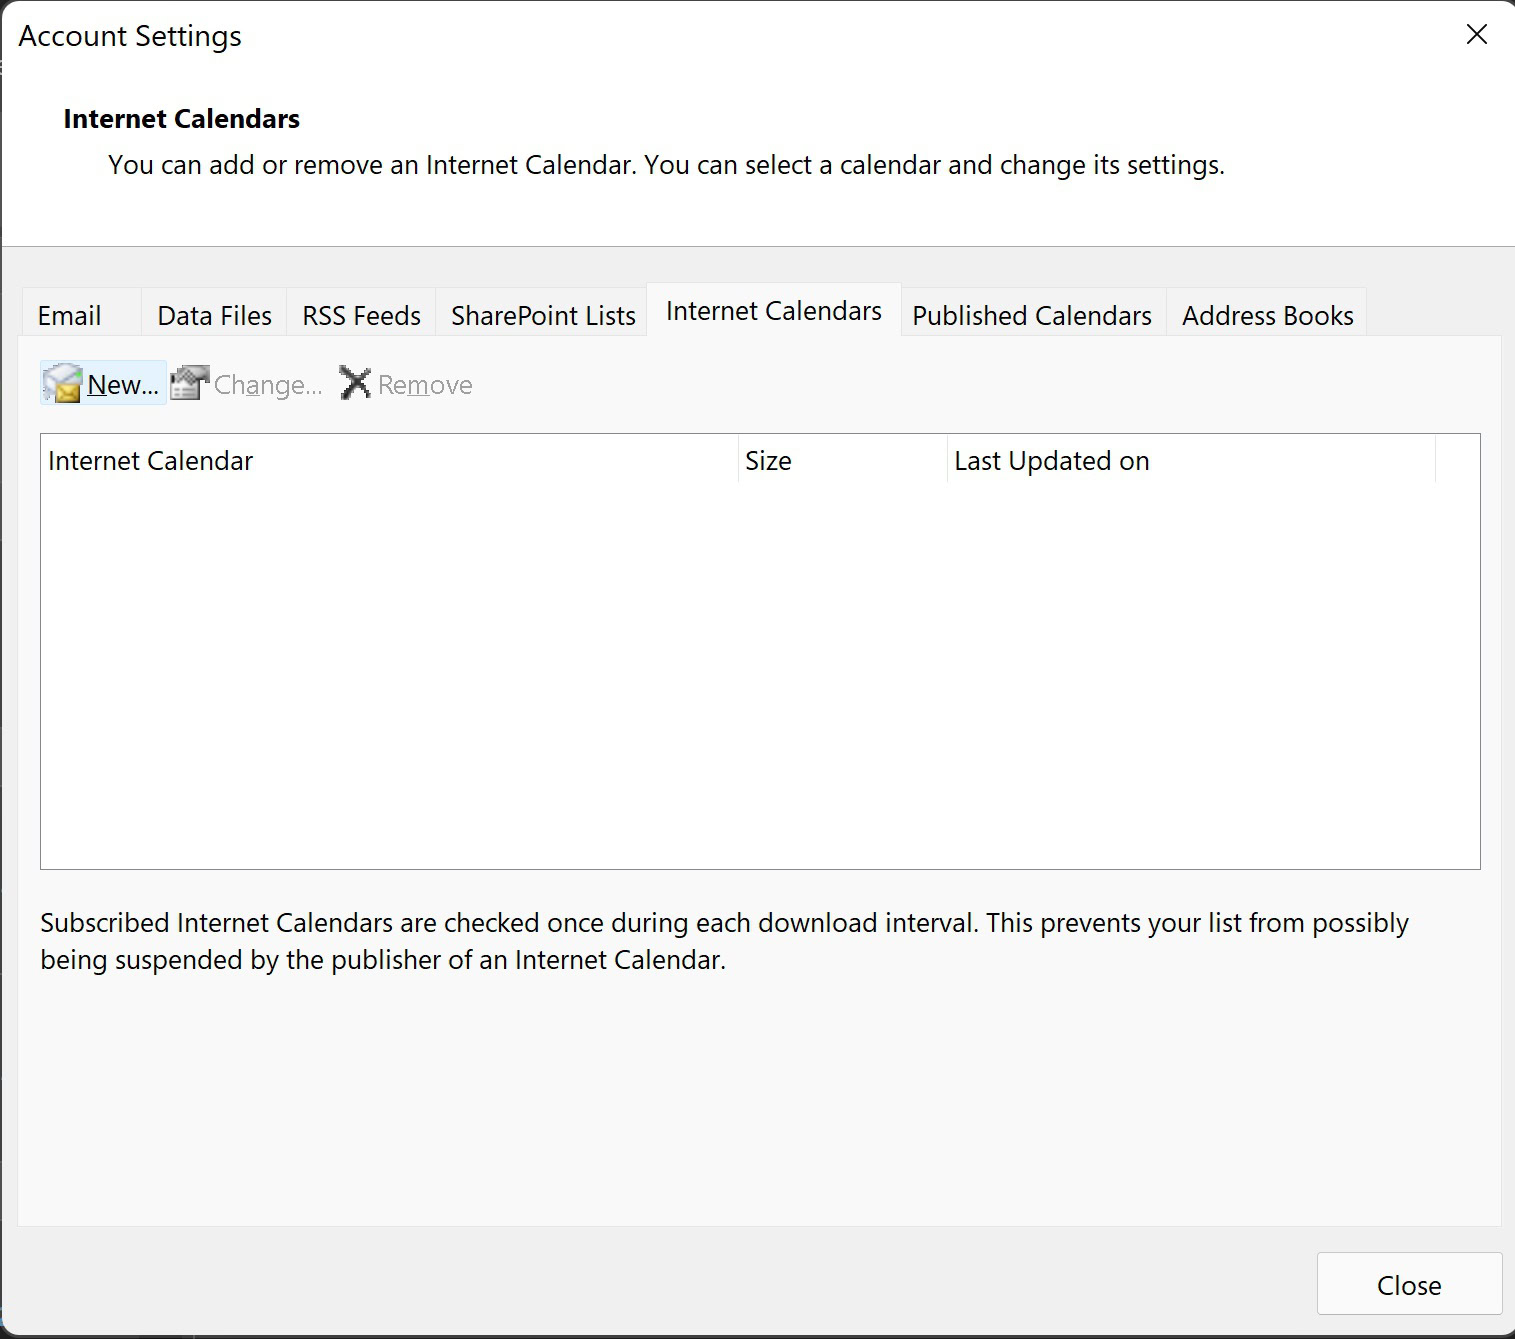Screen dimensions: 1515x1339
Task: Click the Remove X icon
Action: click(x=355, y=384)
